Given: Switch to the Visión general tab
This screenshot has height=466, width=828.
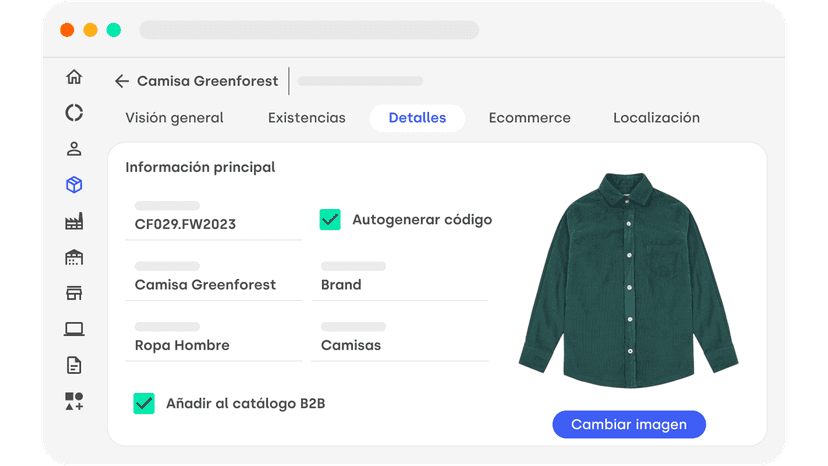Looking at the screenshot, I should click(174, 118).
